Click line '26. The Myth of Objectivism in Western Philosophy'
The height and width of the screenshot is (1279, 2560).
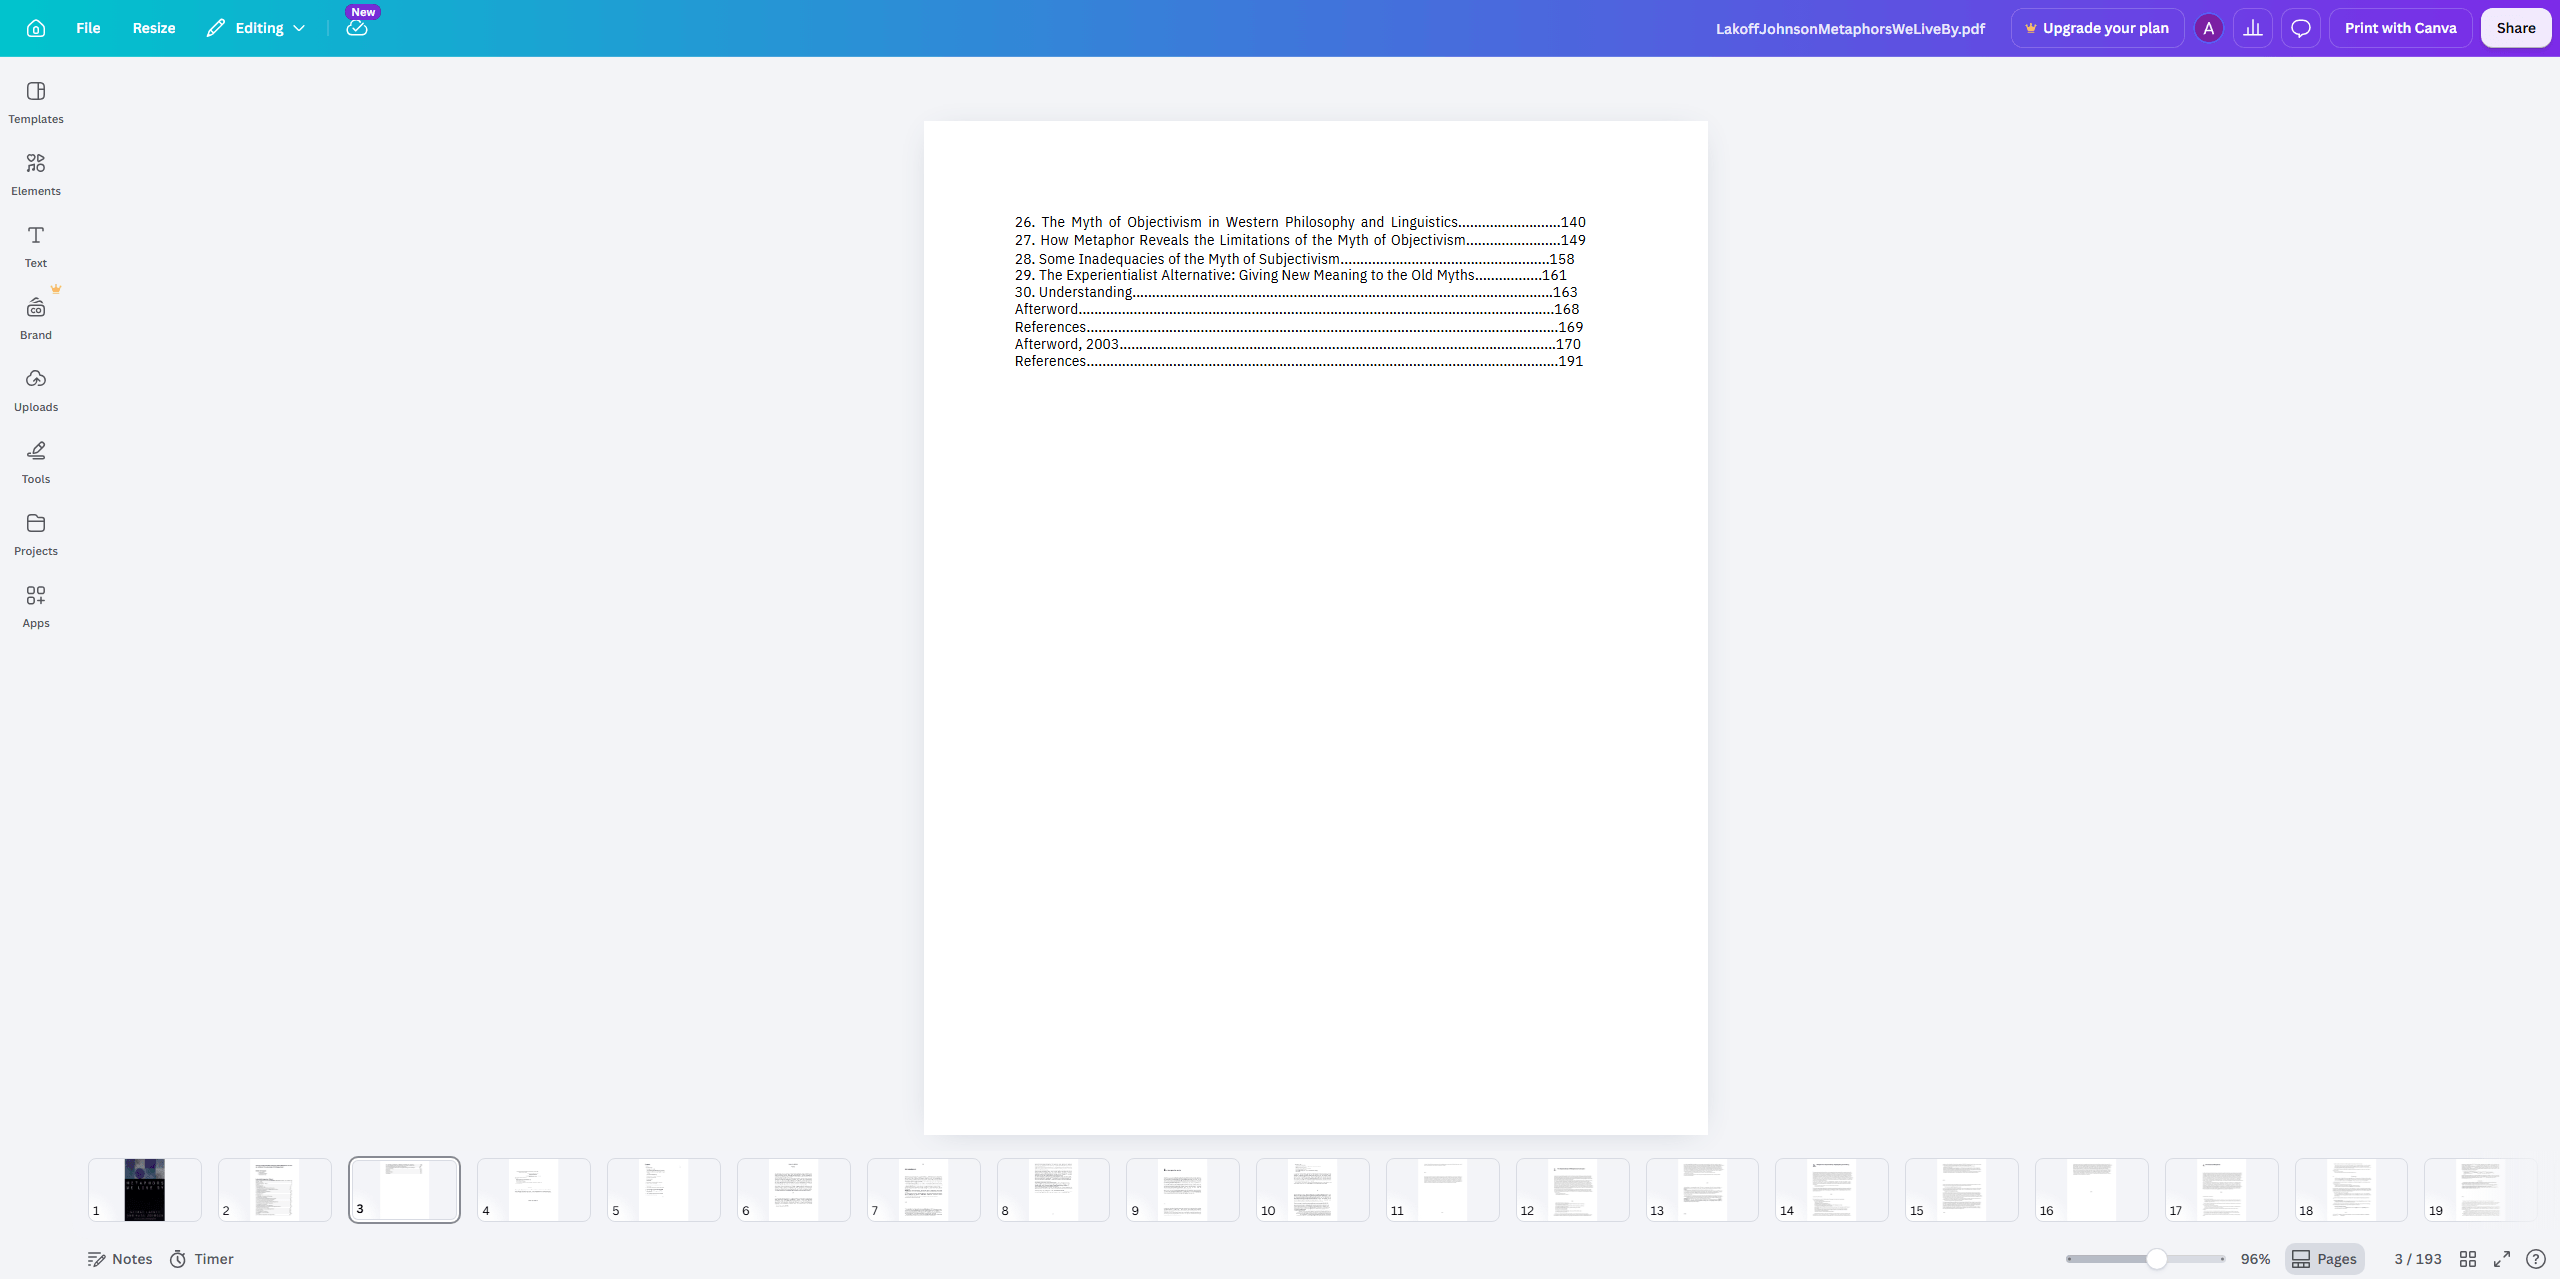coord(1300,222)
